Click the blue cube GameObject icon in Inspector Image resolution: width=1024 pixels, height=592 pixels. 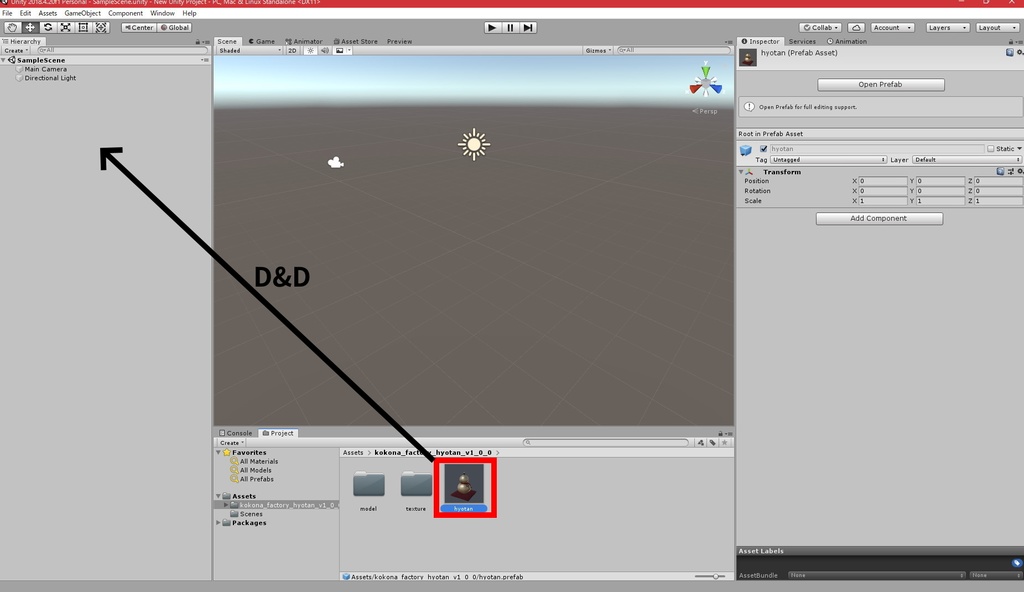click(x=746, y=150)
